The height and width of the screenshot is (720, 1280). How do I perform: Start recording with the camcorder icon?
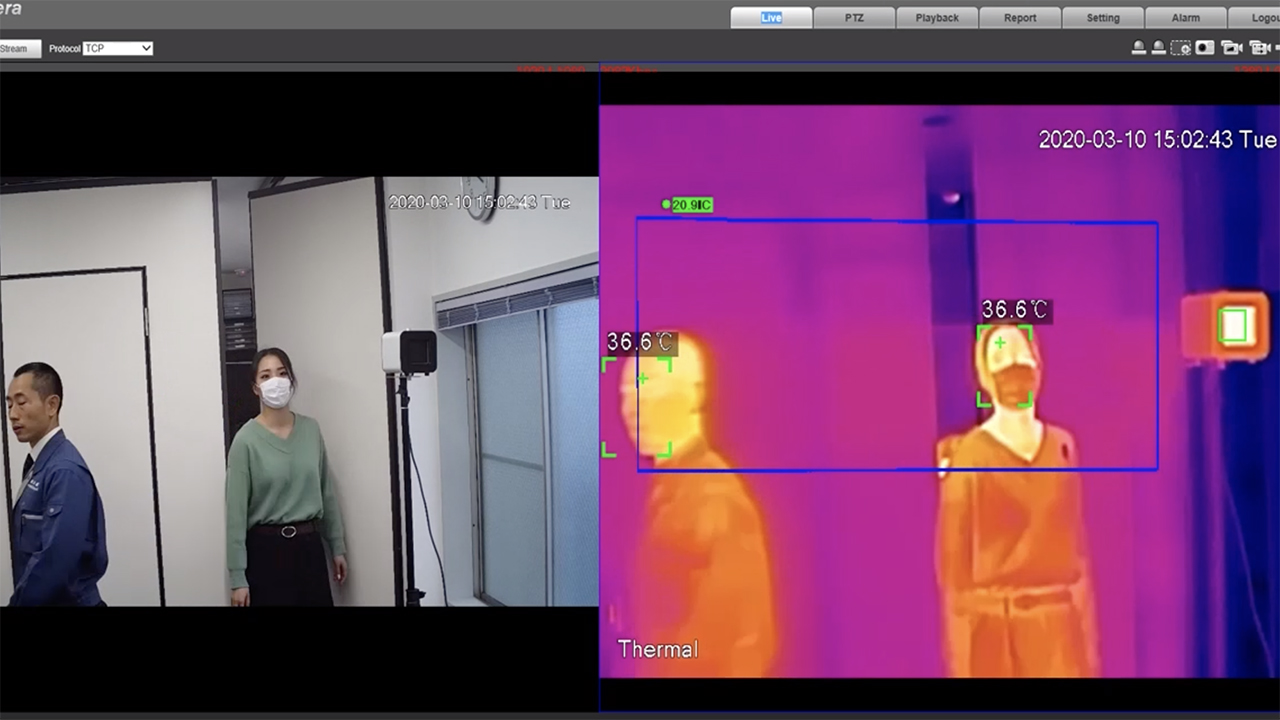tap(1231, 48)
